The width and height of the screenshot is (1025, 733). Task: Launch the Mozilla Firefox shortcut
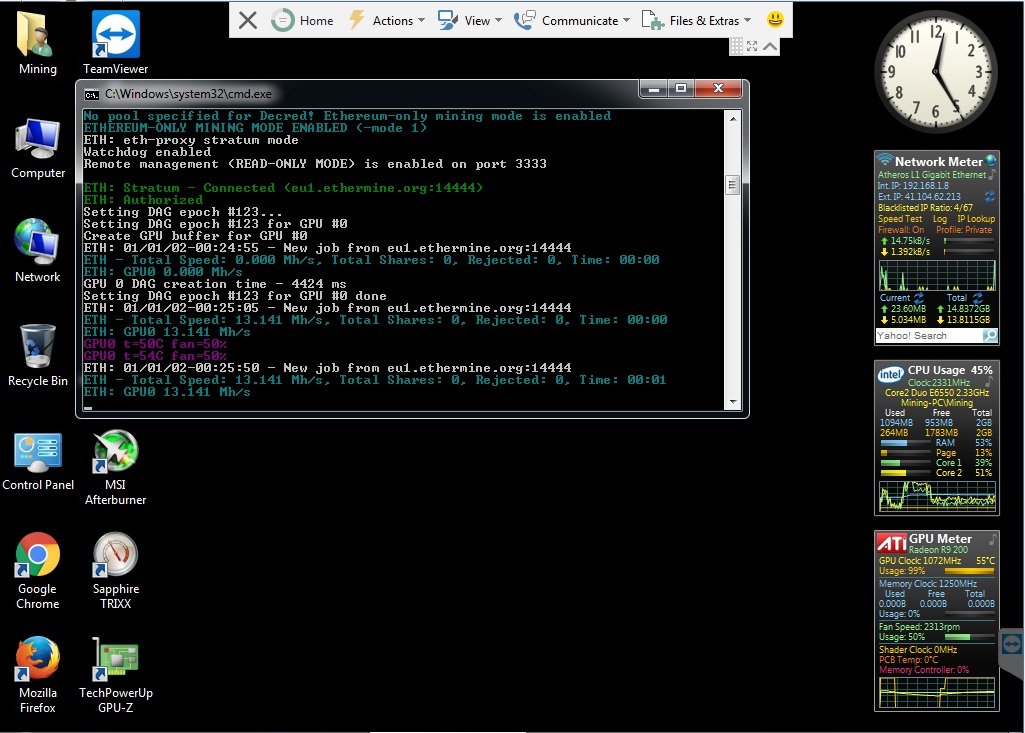pyautogui.click(x=38, y=675)
